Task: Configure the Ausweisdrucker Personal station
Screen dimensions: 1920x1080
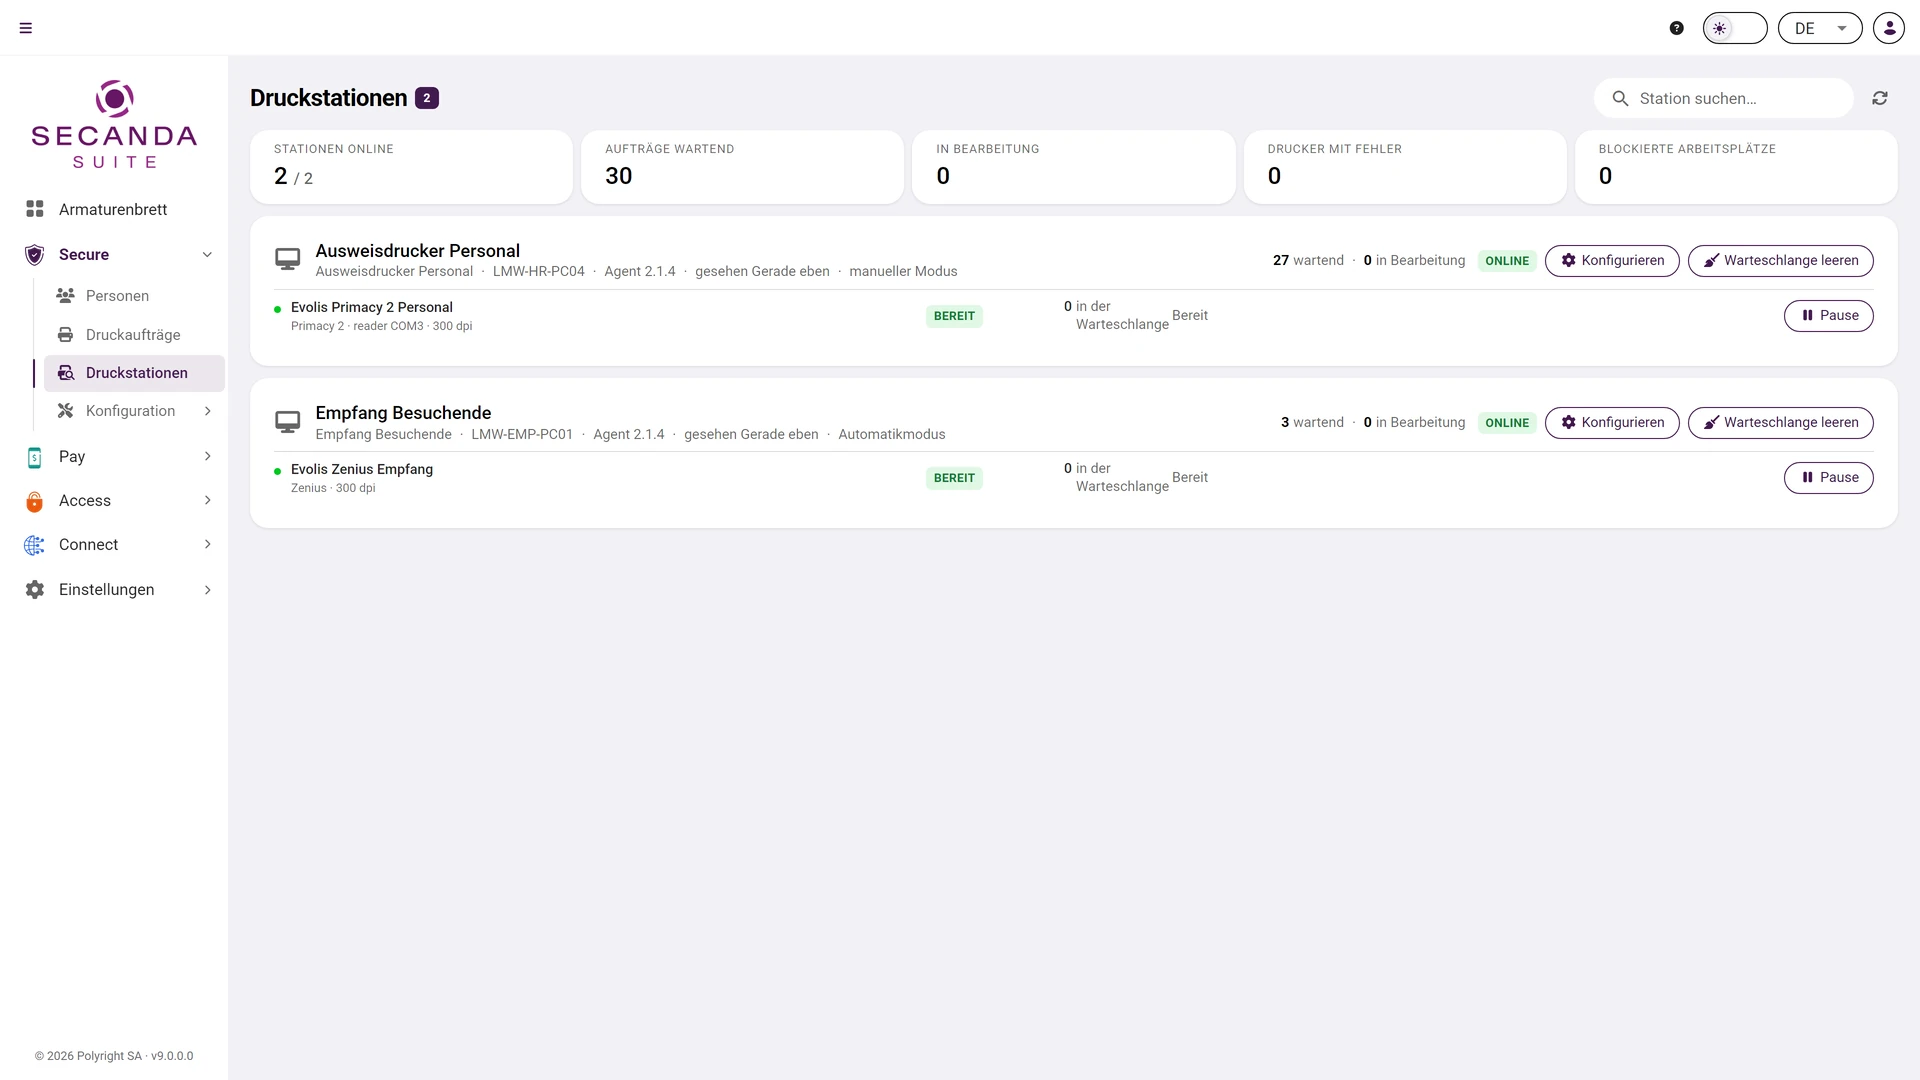Action: (x=1612, y=260)
